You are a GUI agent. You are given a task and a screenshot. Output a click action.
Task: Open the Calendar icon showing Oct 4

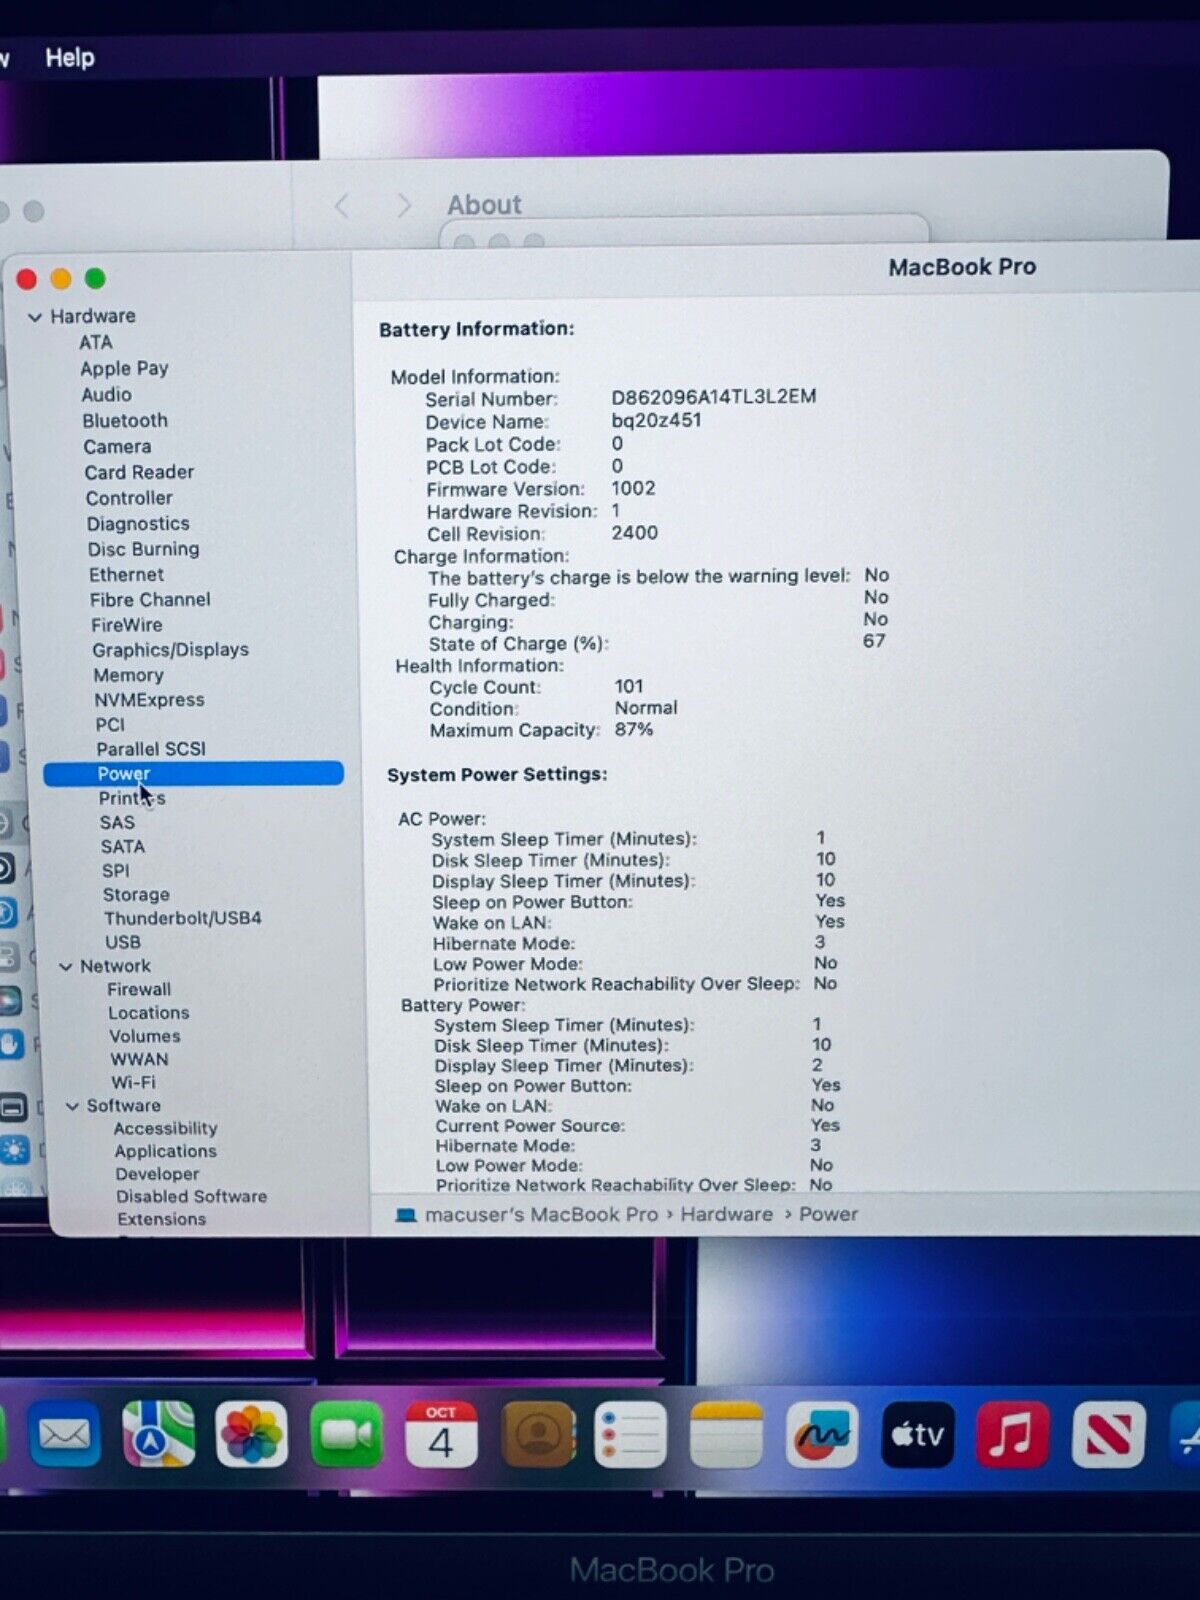440,1435
